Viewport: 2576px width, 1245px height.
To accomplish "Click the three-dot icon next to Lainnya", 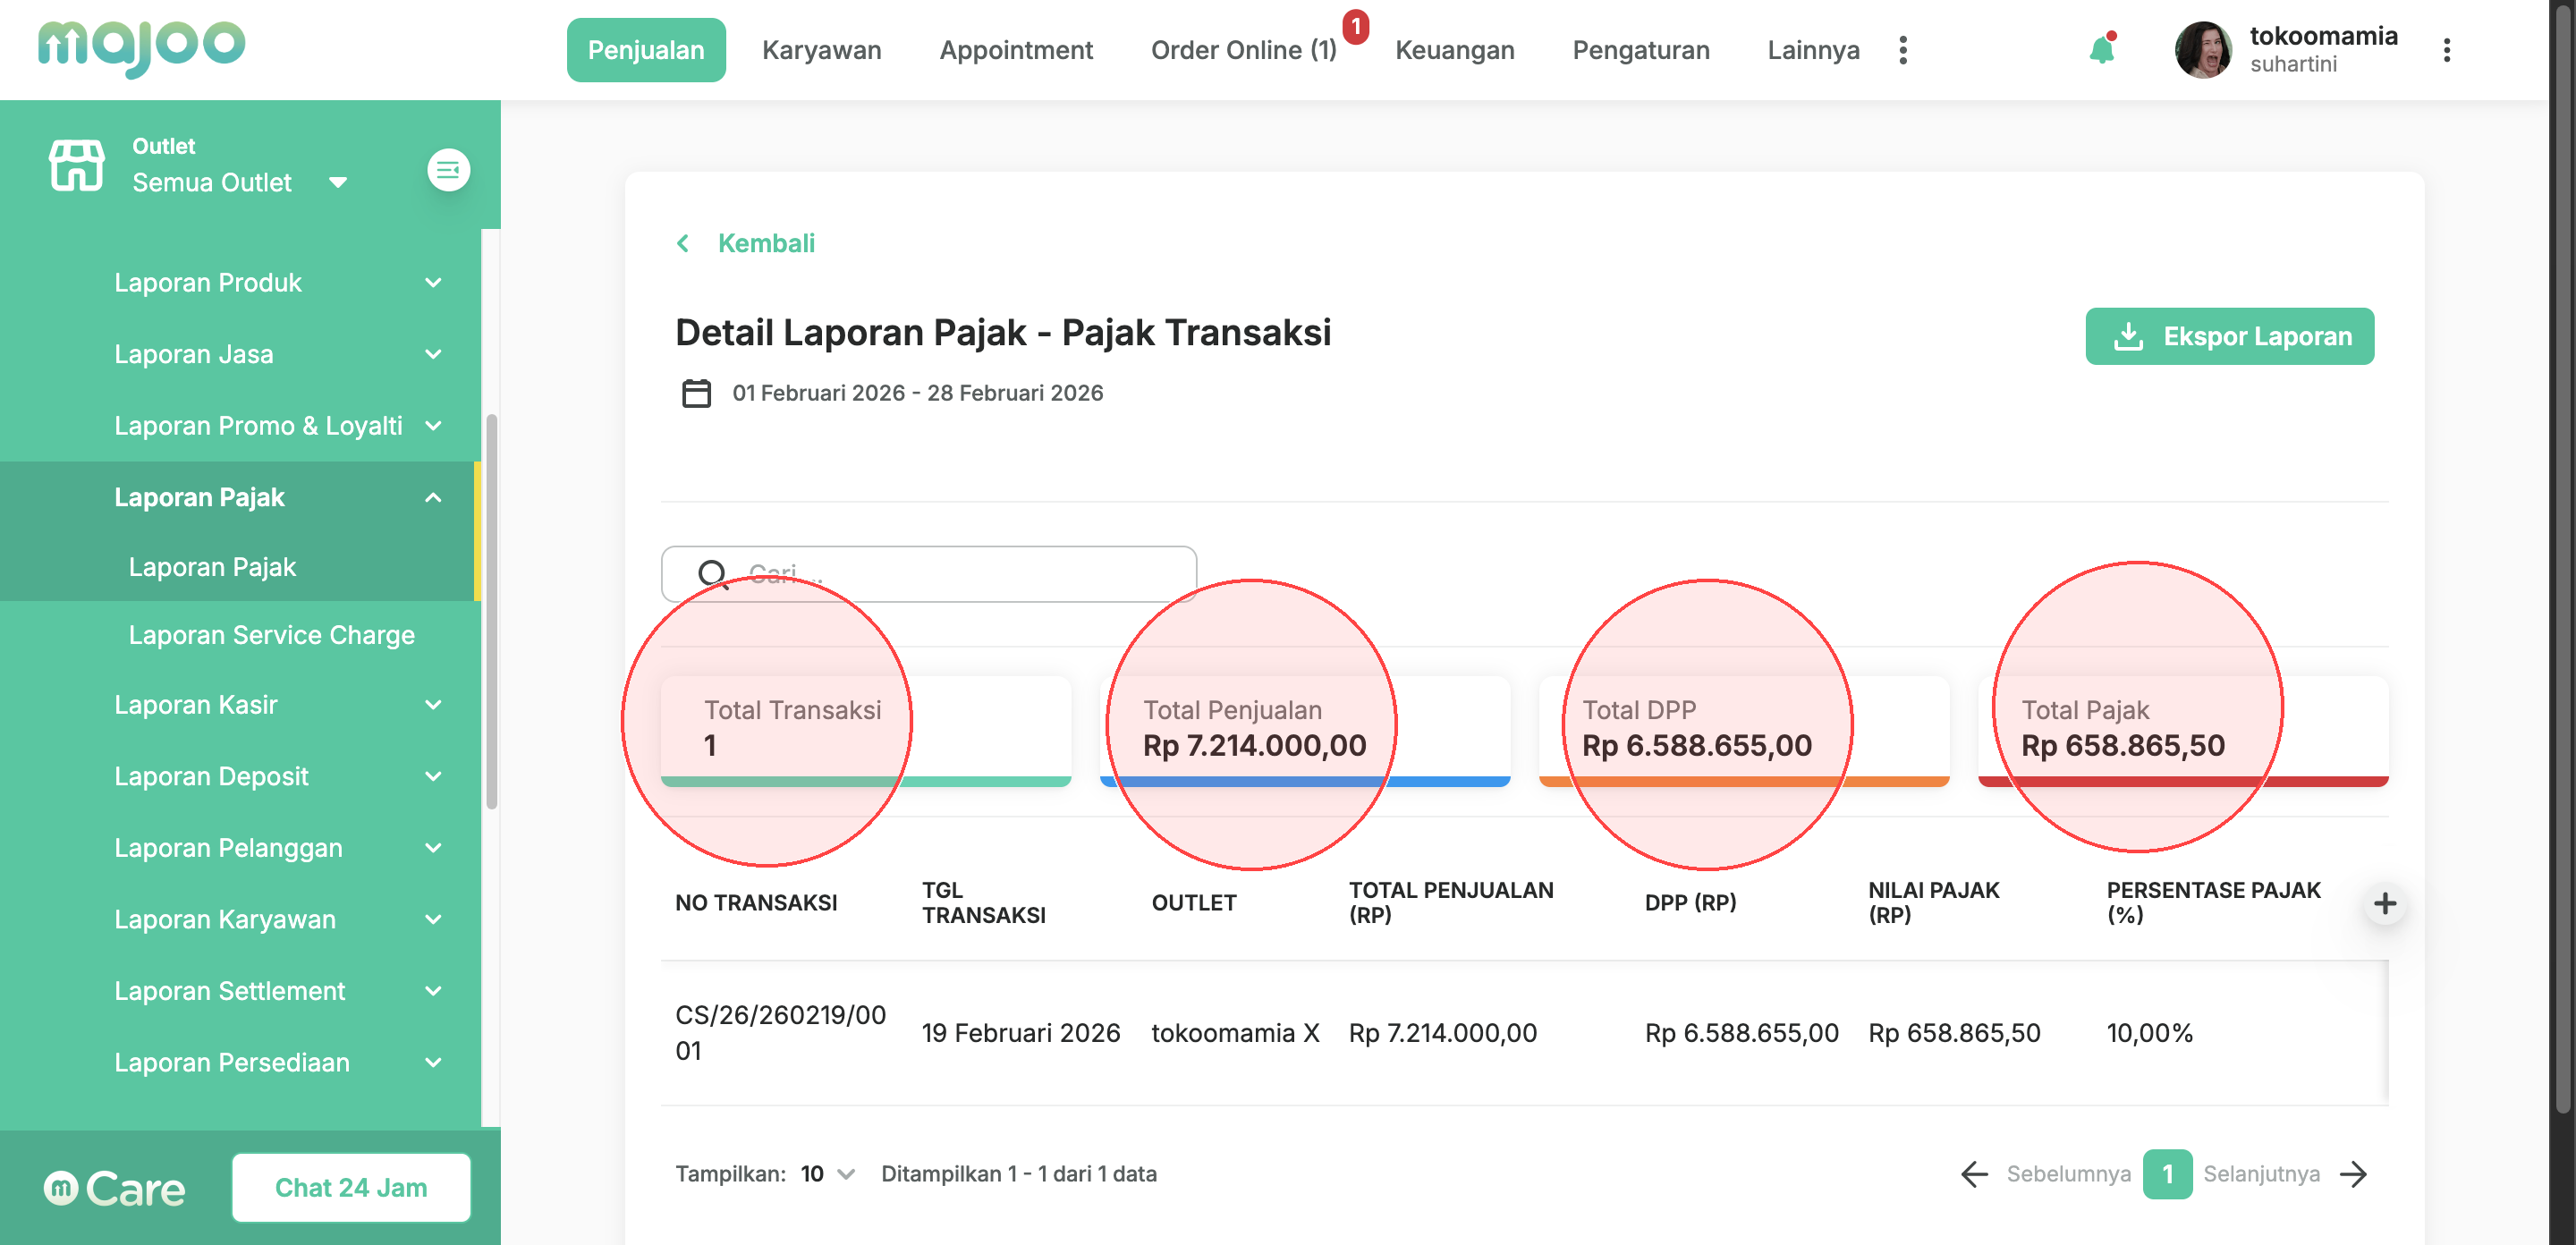I will tap(1902, 50).
